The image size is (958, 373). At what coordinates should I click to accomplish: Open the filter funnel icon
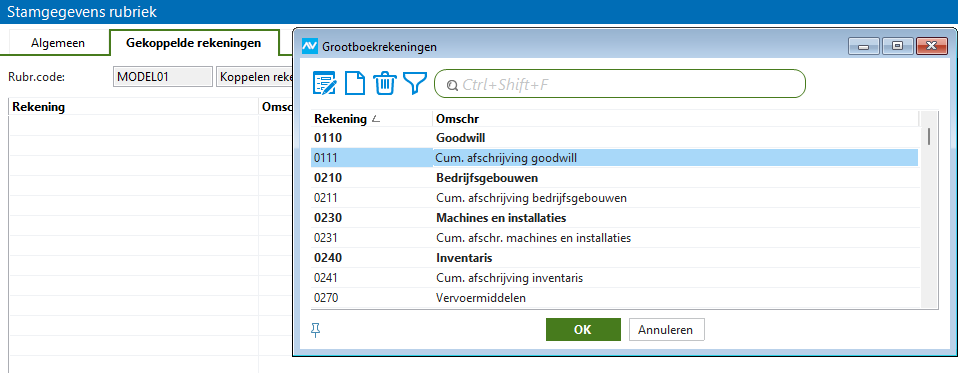(x=414, y=83)
